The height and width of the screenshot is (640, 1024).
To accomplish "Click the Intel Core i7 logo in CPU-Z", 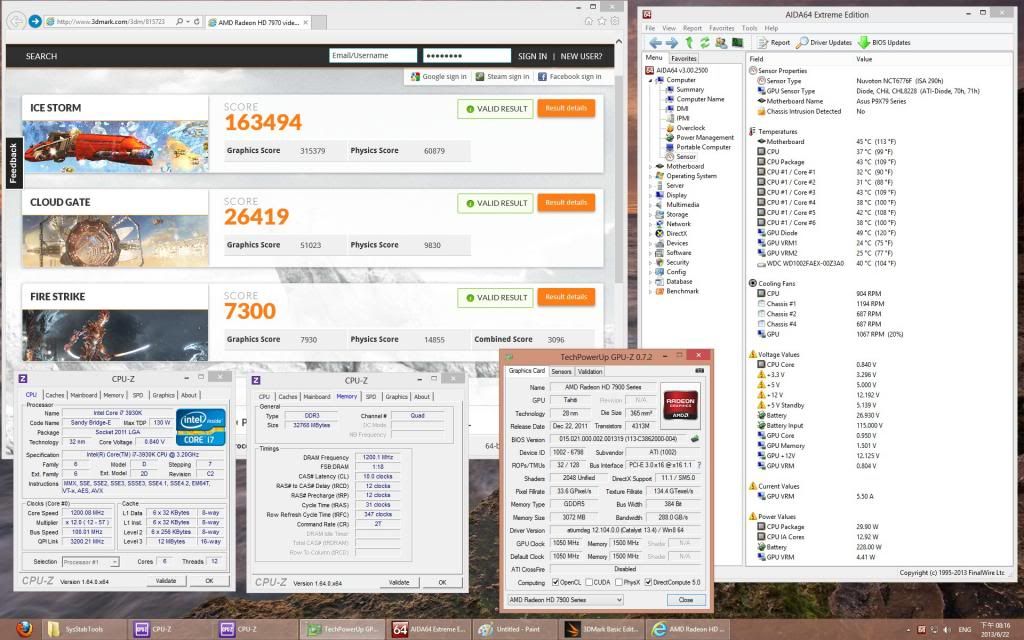I will 201,426.
